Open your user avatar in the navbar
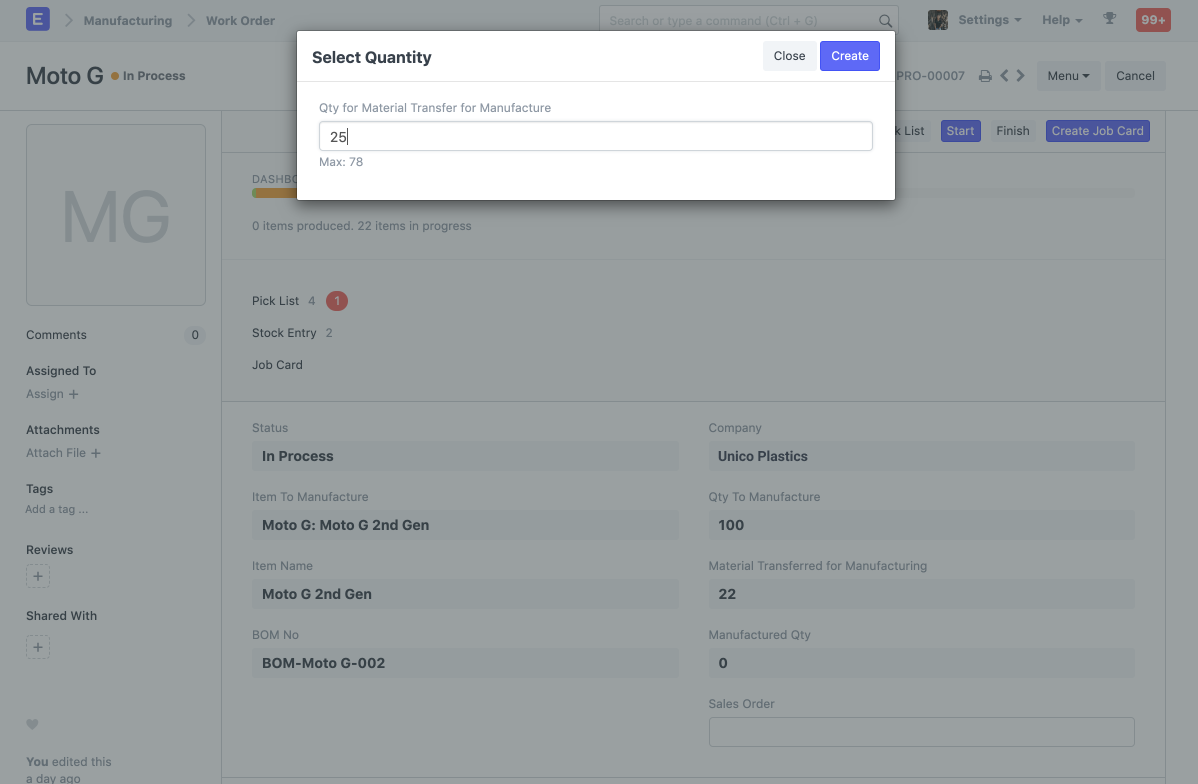1198x784 pixels. pos(937,19)
